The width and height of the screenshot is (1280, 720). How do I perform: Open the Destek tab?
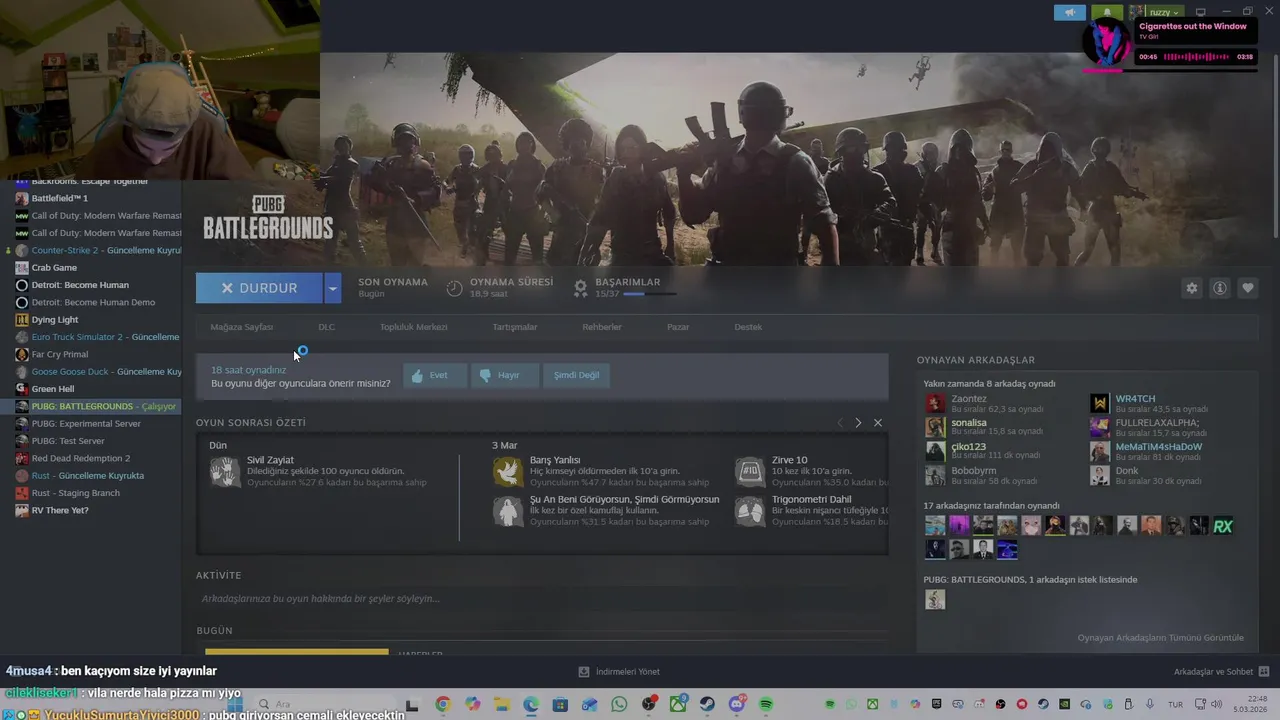pyautogui.click(x=748, y=327)
